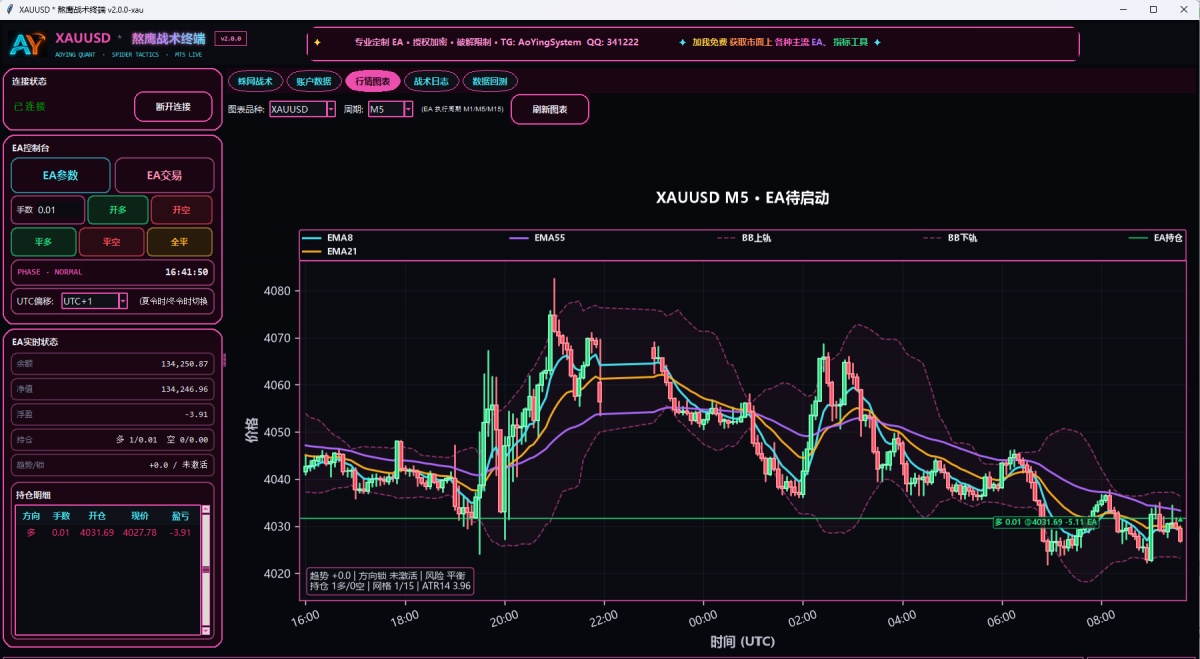The width and height of the screenshot is (1200, 659).
Task: Click the EMA55 legend entry
Action: tap(536, 238)
